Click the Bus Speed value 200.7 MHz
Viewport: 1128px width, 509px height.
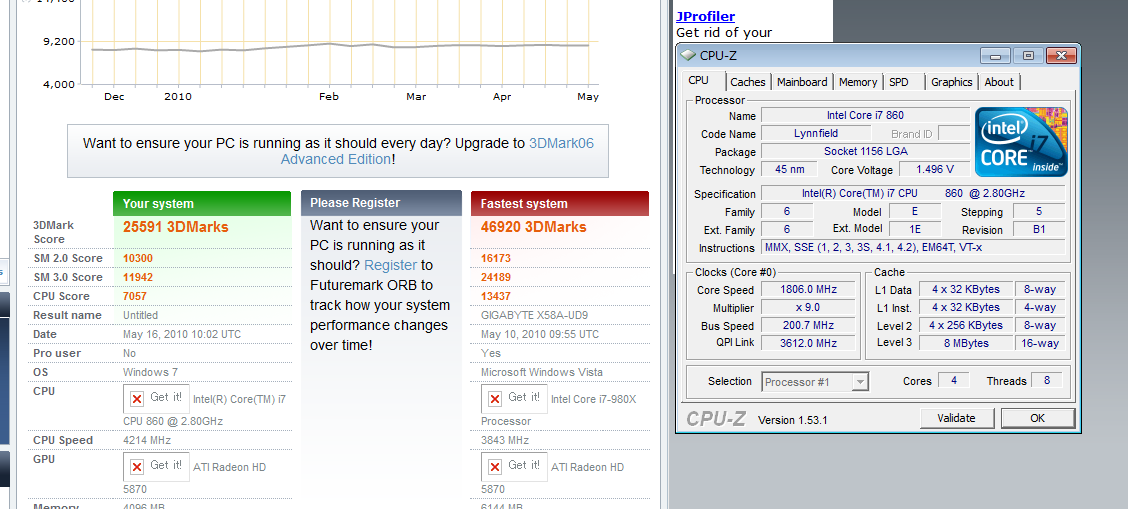[809, 325]
